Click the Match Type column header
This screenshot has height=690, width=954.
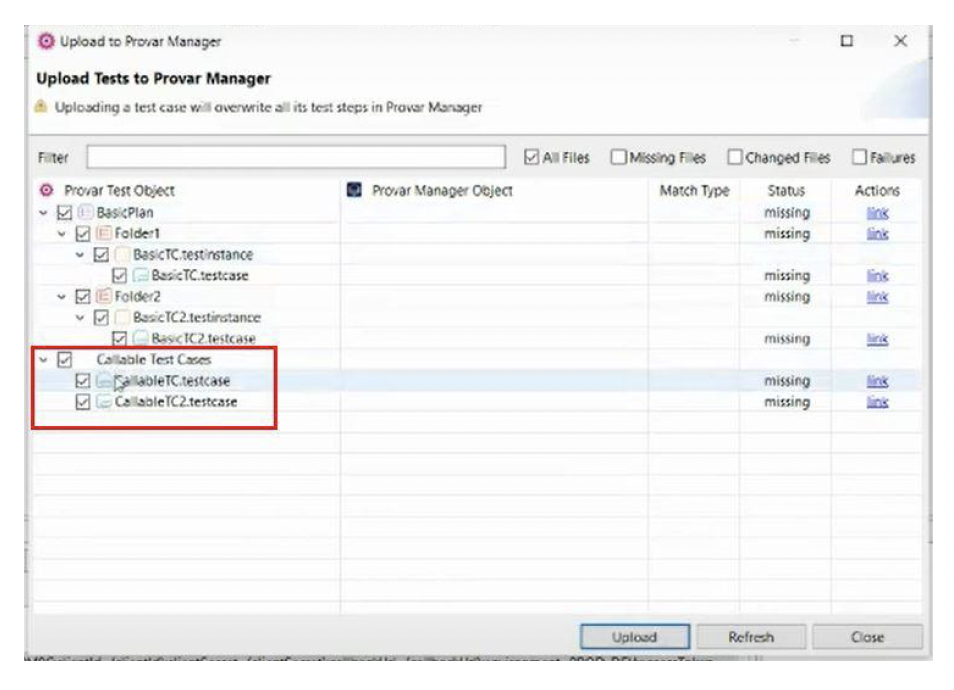(x=694, y=191)
